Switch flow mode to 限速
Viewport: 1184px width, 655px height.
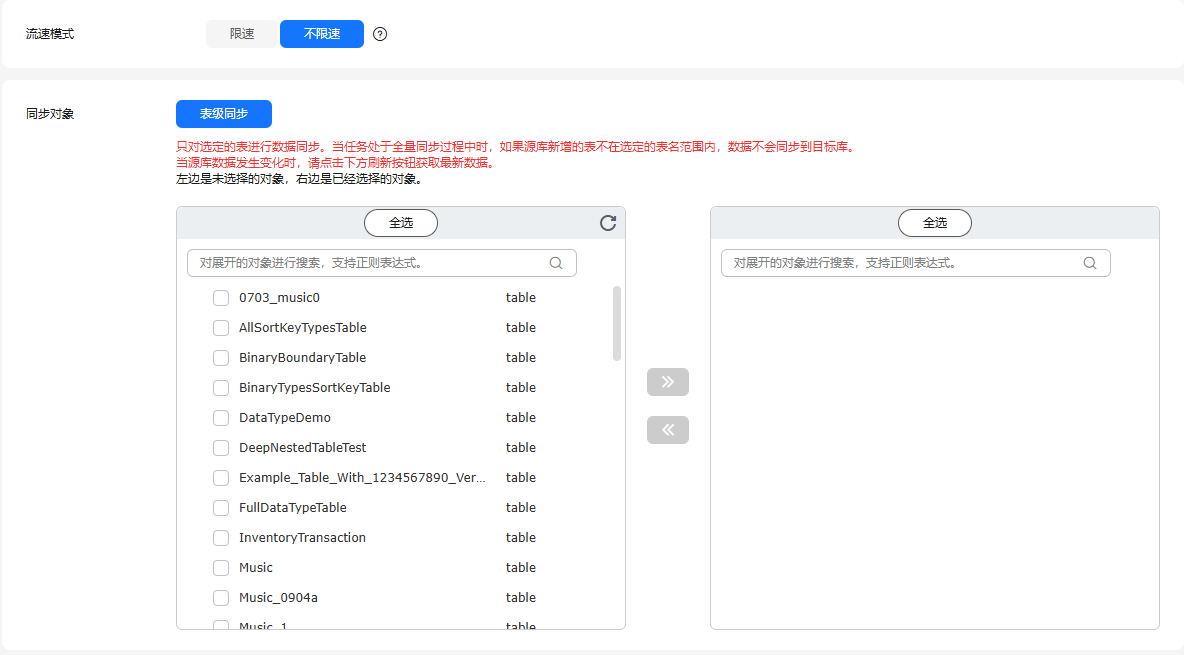pos(242,34)
